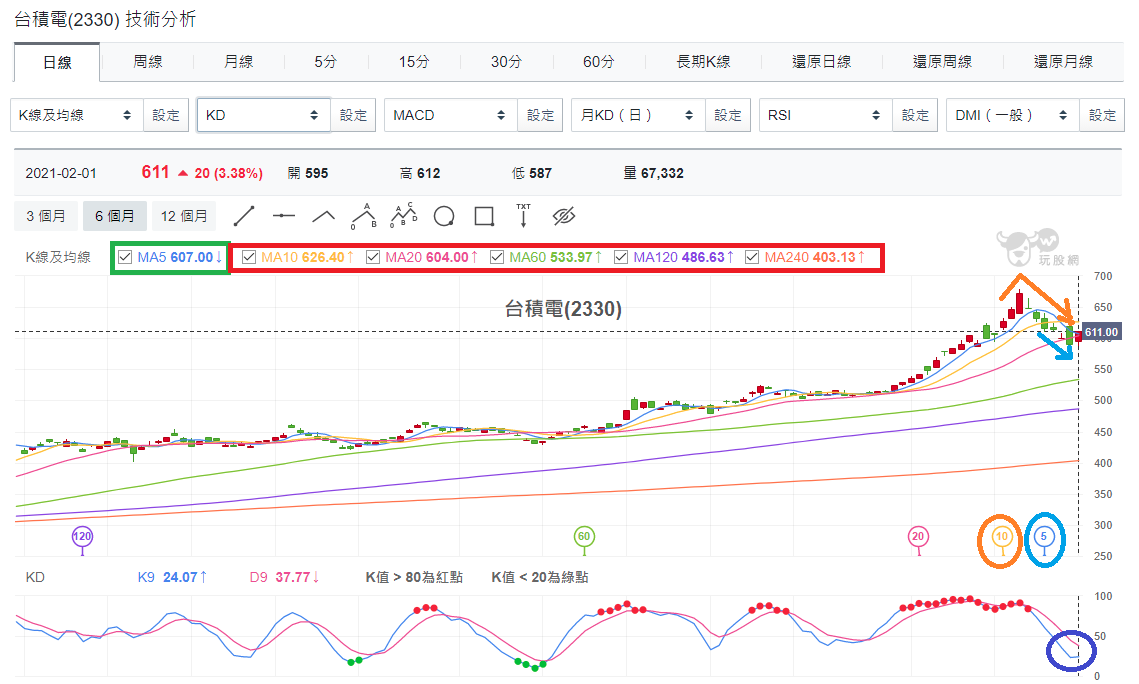The width and height of the screenshot is (1139, 684).
Task: Click 設定 next to MACD dropdown
Action: tap(540, 115)
